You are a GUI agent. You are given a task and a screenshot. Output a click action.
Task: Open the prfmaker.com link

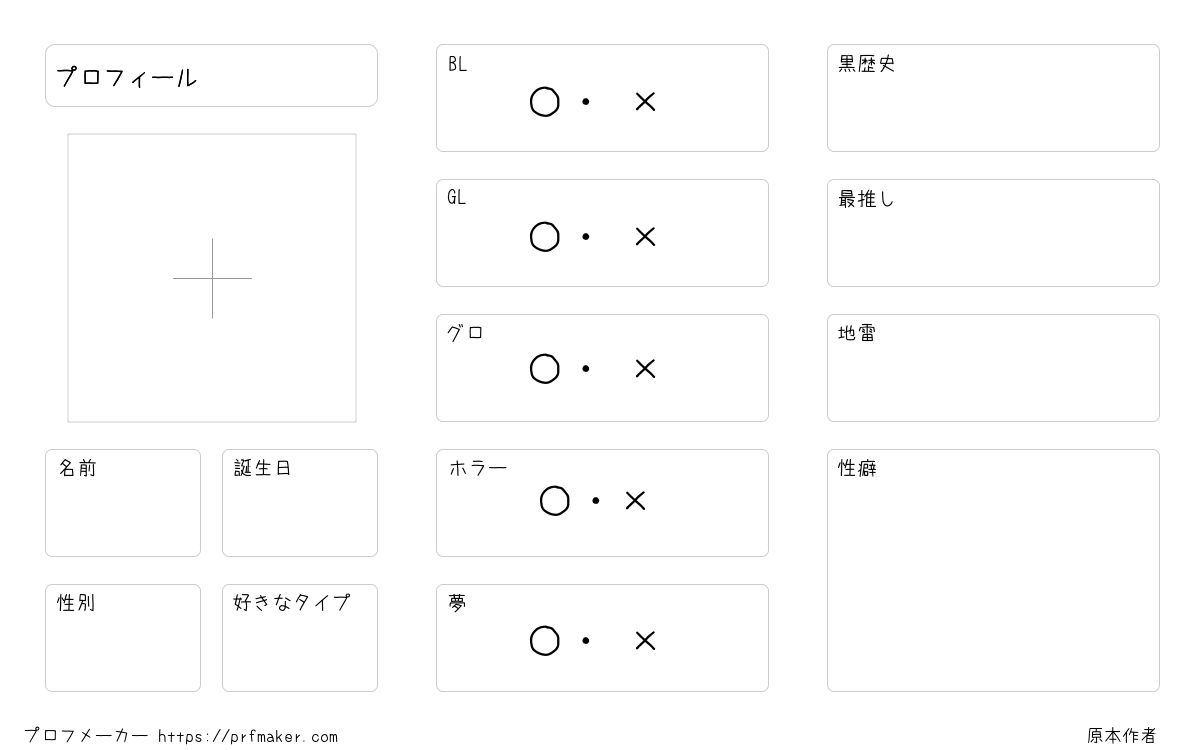(x=248, y=737)
